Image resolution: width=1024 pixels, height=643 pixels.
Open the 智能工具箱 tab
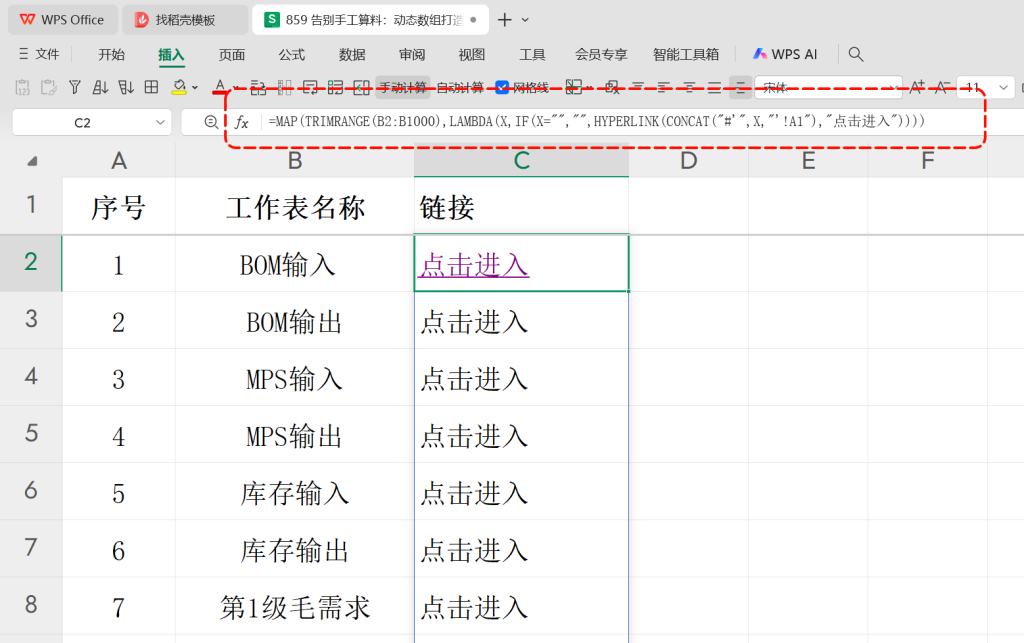click(x=686, y=55)
